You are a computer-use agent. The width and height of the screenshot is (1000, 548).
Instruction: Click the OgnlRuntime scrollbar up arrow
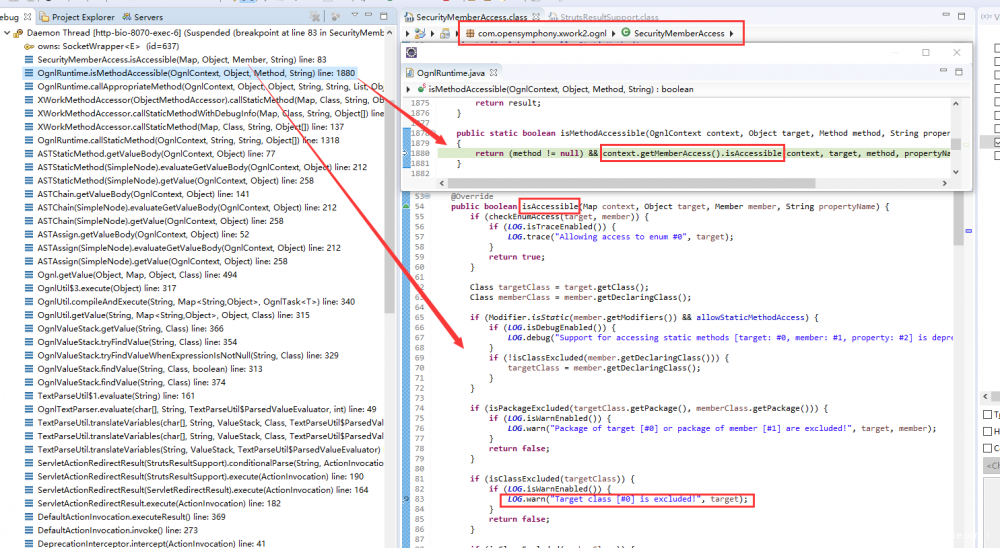point(955,103)
